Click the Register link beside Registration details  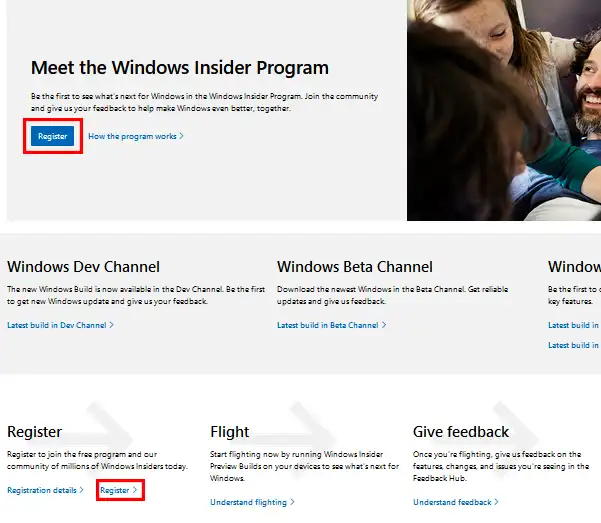[x=118, y=490]
